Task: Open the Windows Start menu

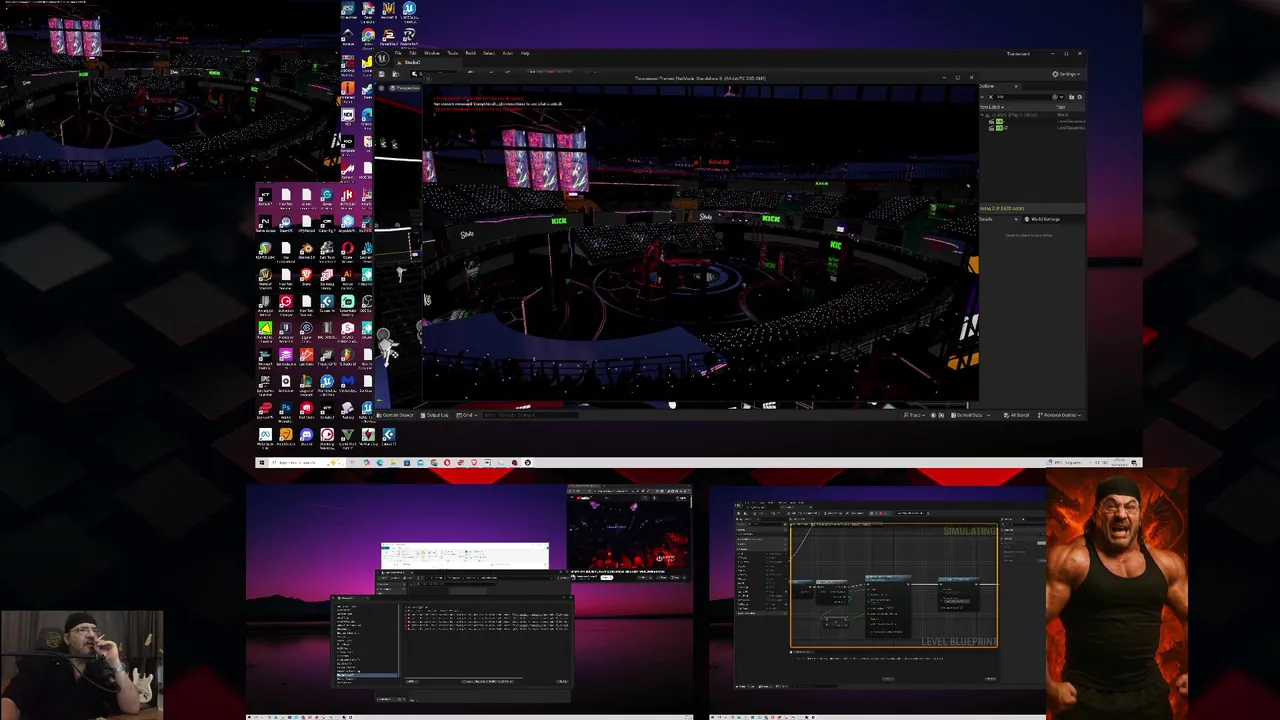Action: pyautogui.click(x=261, y=462)
